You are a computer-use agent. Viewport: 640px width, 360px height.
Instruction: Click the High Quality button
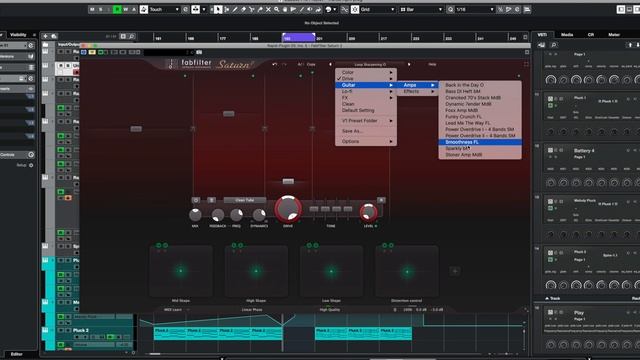[330, 310]
